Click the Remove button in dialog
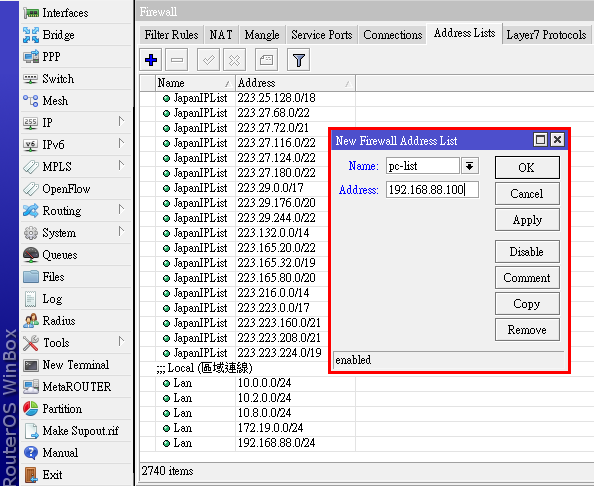The height and width of the screenshot is (486, 594). 527,330
